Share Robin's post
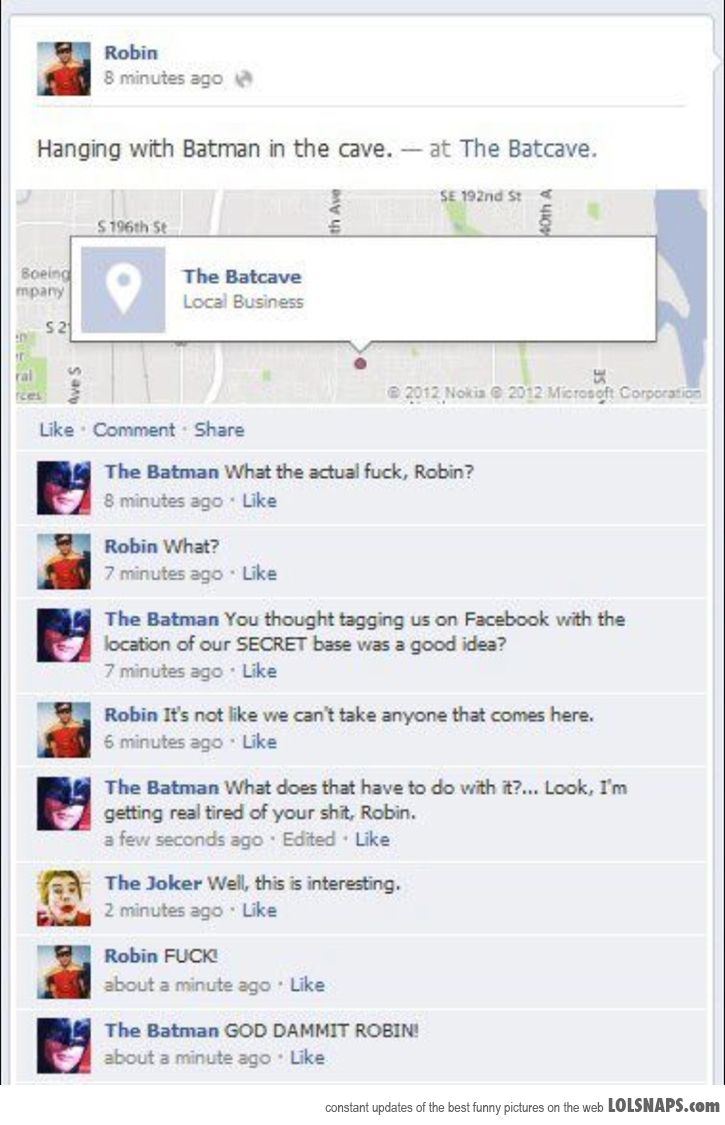Screen dimensions: 725x1125 (219, 429)
